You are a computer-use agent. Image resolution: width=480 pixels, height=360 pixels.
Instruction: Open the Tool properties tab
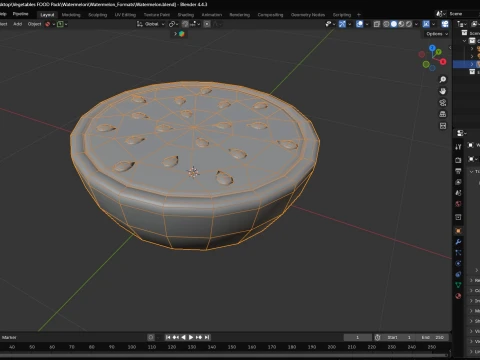tap(458, 147)
